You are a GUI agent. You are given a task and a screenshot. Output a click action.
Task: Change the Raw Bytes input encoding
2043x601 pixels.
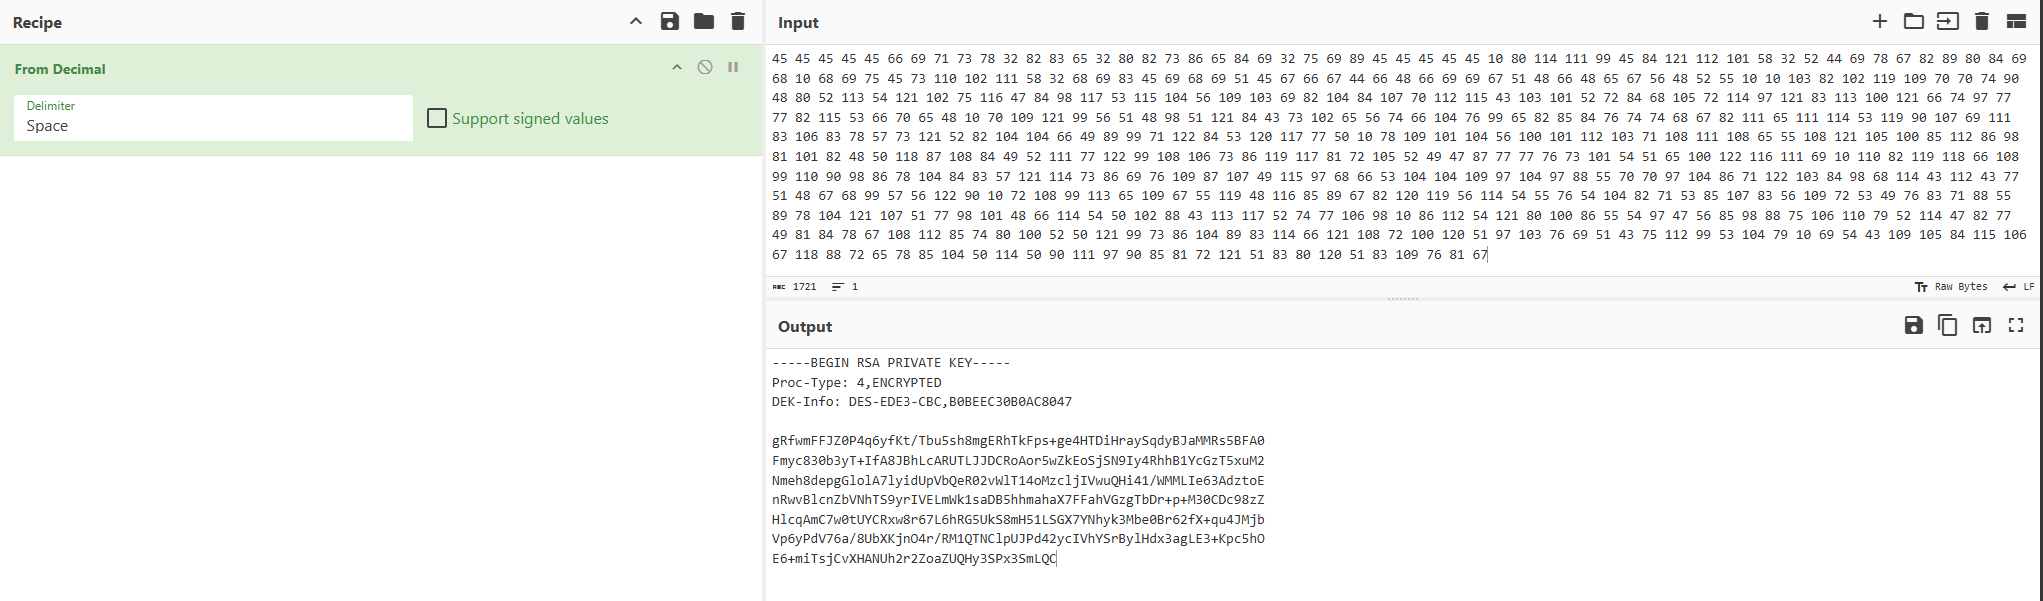point(1951,287)
